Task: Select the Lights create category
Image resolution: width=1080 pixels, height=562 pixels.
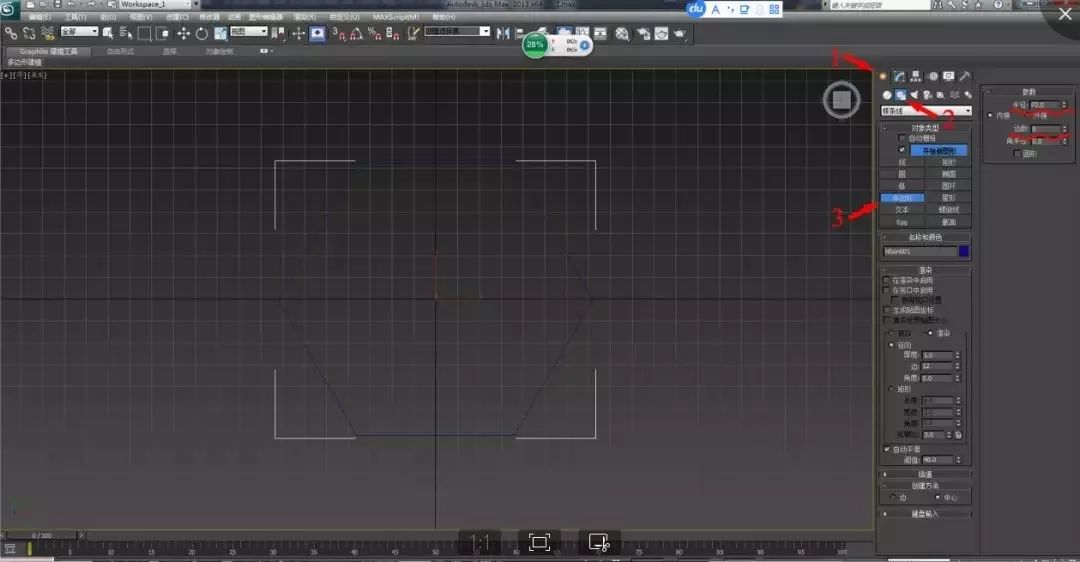Action: coord(914,95)
